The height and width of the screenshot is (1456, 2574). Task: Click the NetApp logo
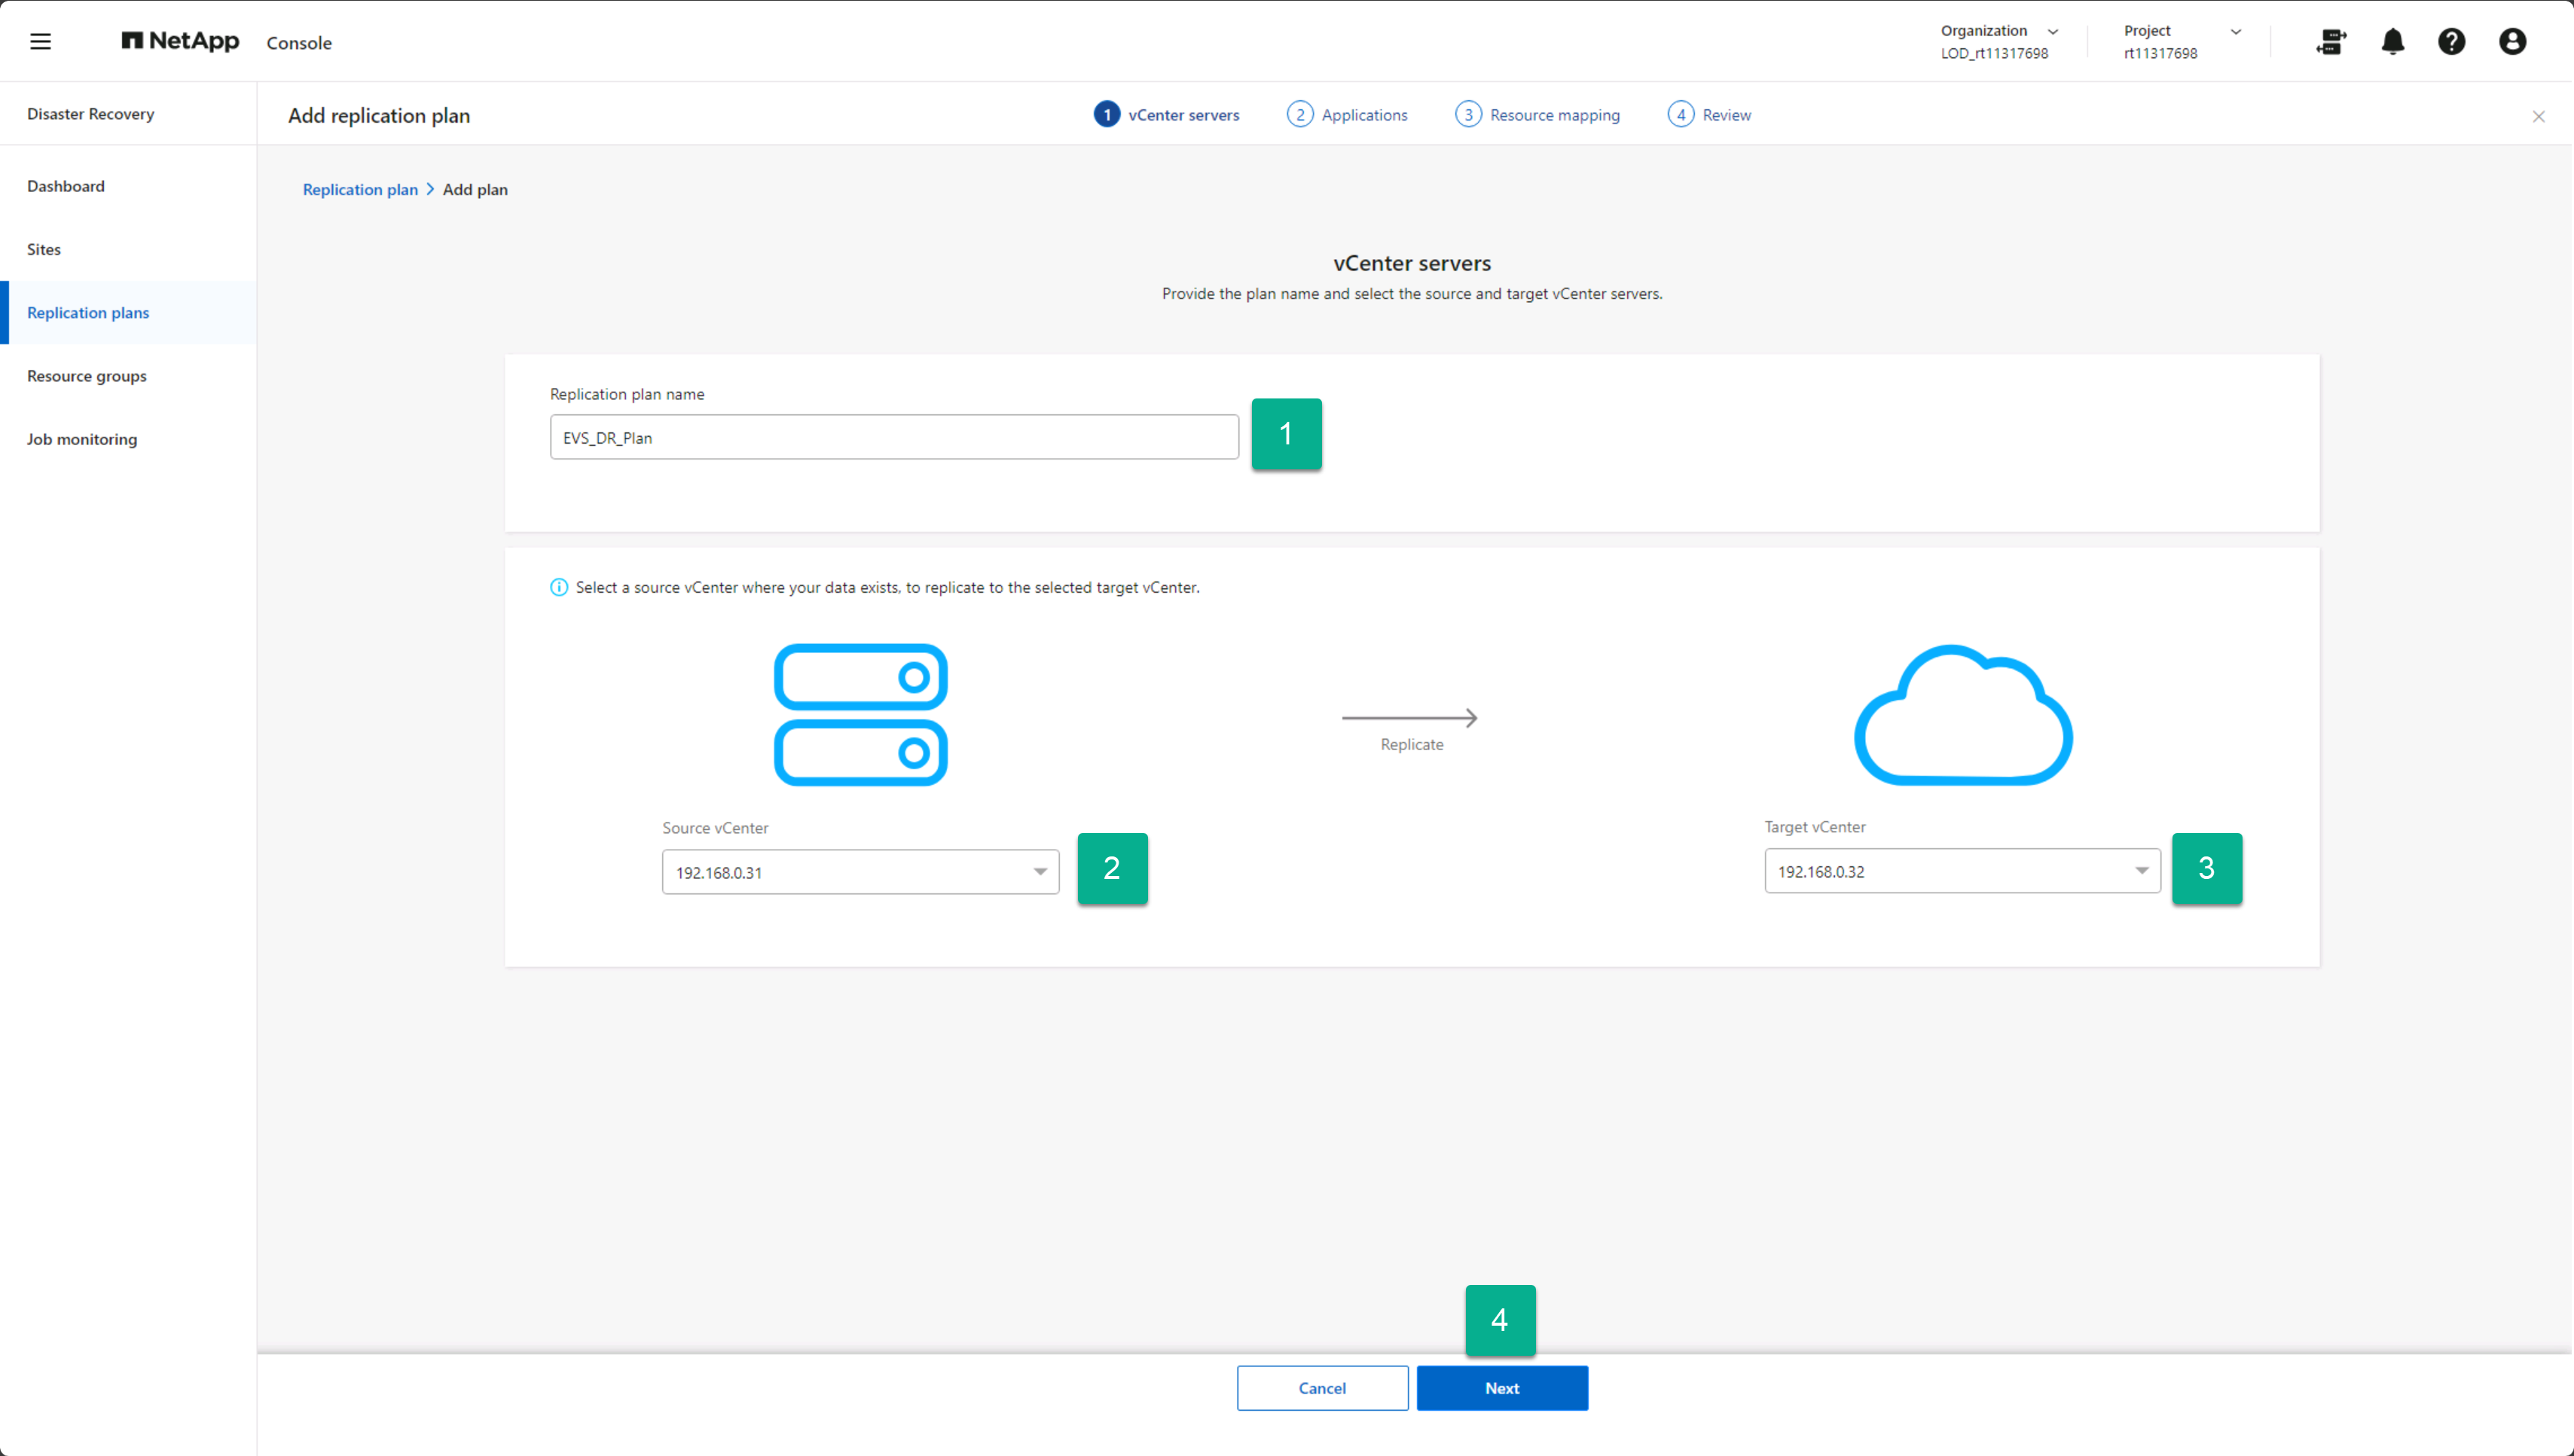click(x=180, y=41)
